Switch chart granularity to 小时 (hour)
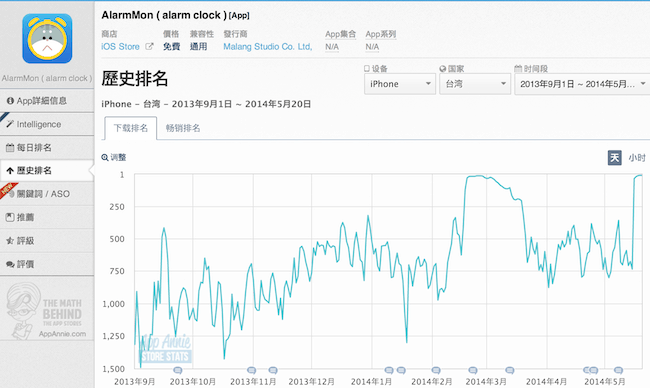Screen dimensions: 650x388 (637, 158)
